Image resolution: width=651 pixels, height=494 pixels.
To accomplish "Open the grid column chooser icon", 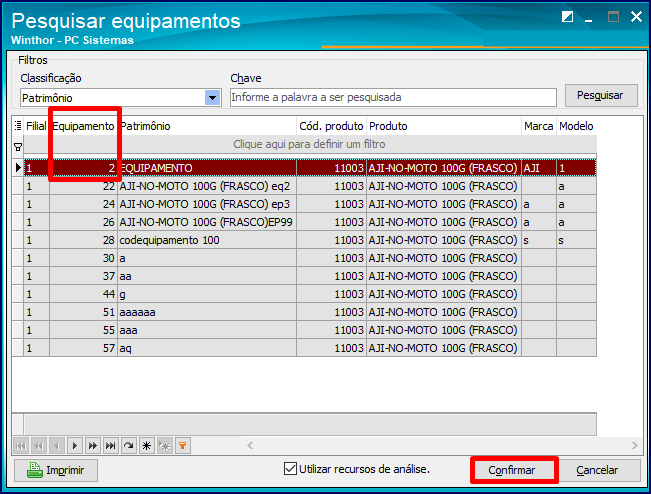I will pos(18,126).
